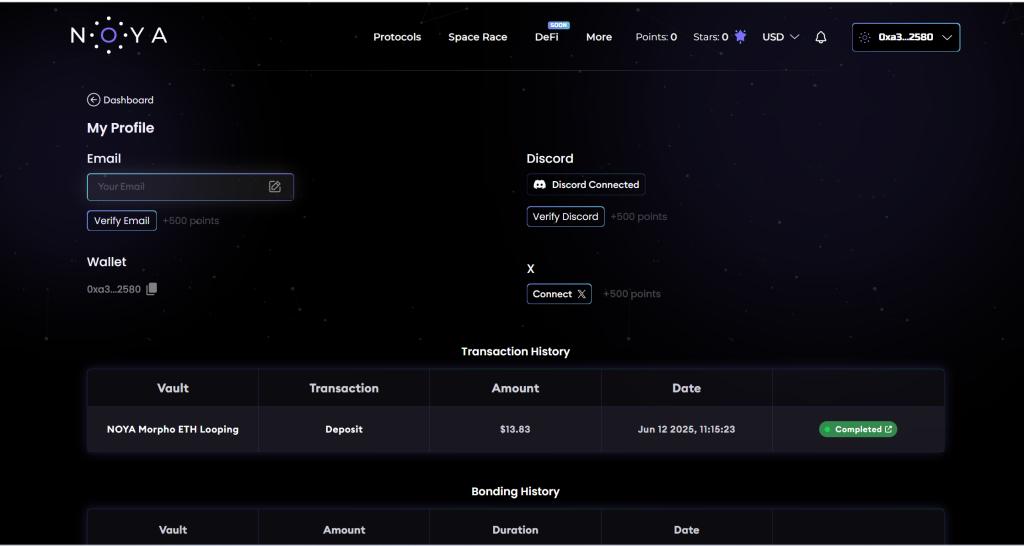Viewport: 1024px width, 546px height.
Task: Click the wallet avatar icon in header
Action: 865,37
